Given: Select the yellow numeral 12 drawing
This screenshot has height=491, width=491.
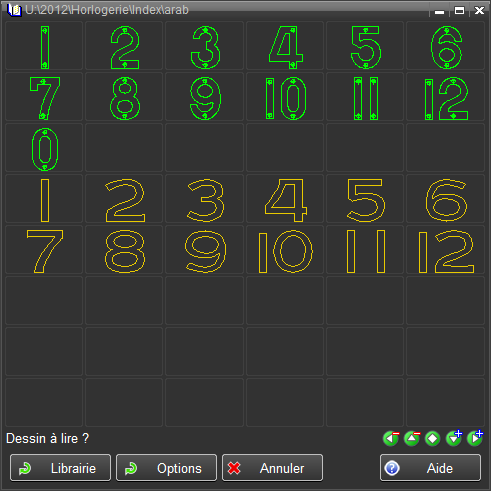Looking at the screenshot, I should click(x=445, y=250).
